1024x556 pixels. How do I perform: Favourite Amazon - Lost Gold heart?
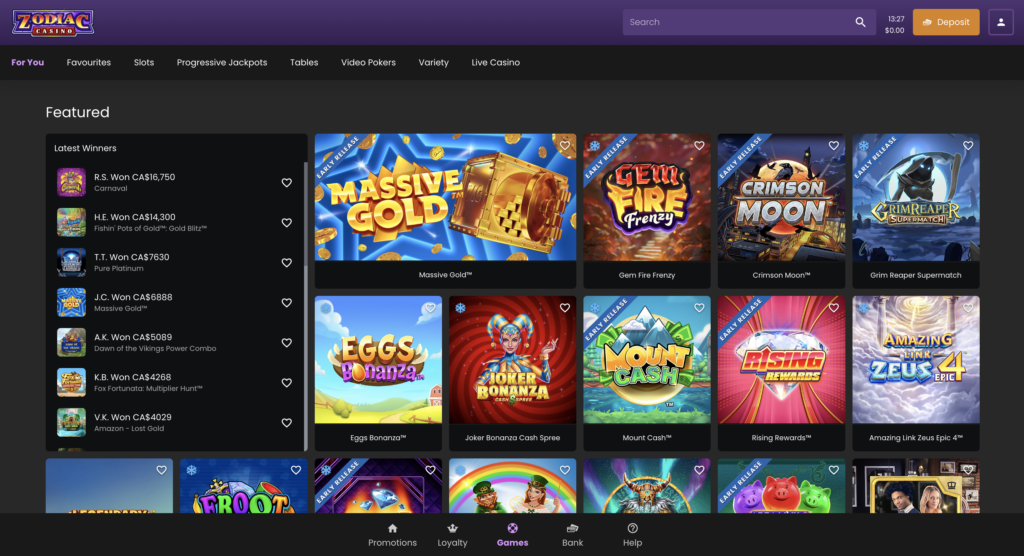pos(287,423)
